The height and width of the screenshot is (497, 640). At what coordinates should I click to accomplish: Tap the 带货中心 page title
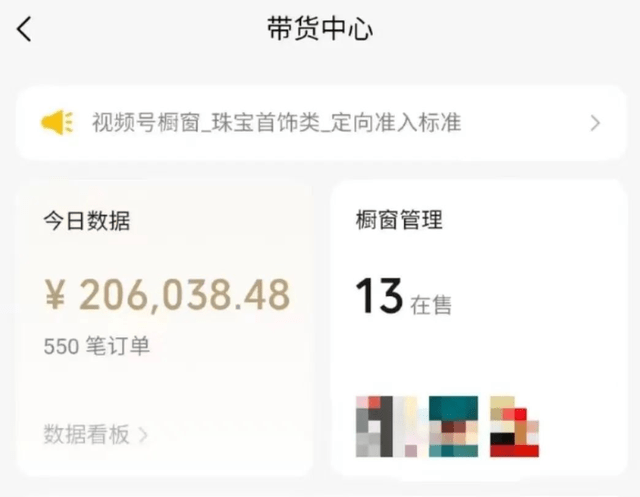pyautogui.click(x=320, y=29)
